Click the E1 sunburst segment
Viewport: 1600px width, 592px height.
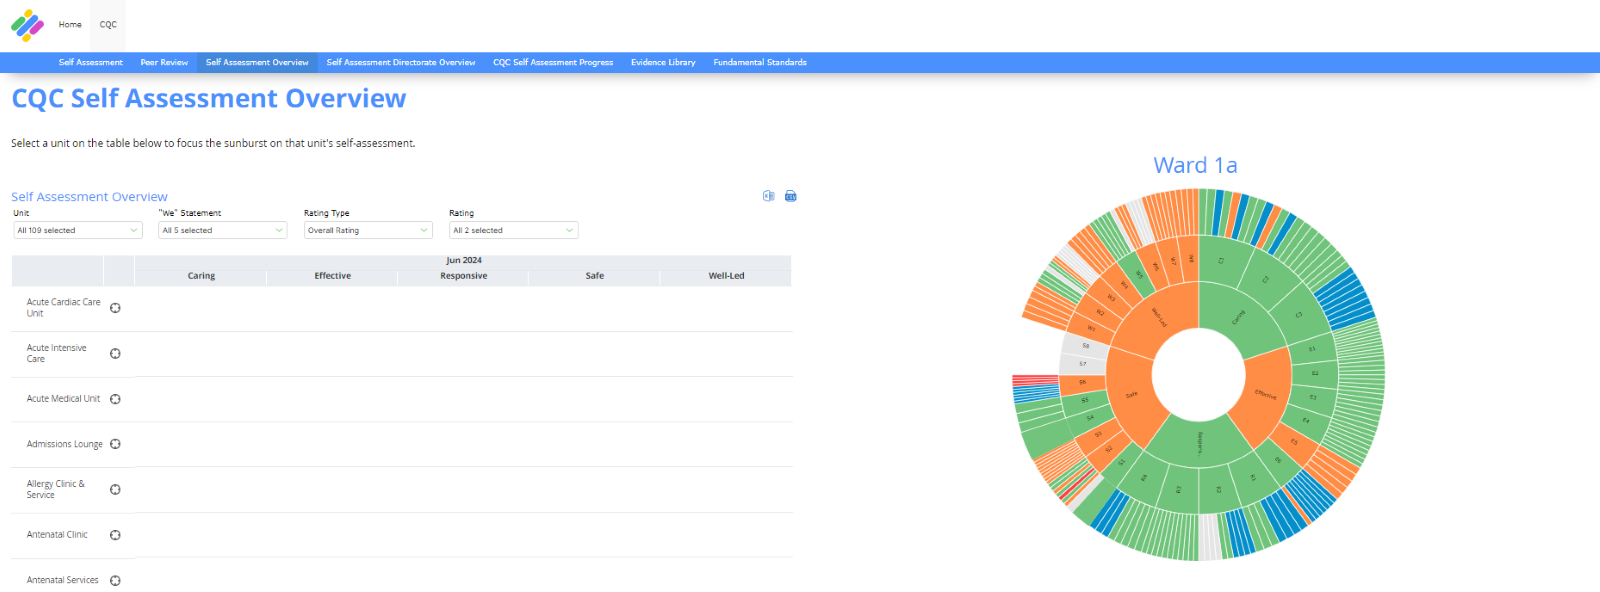pos(1312,350)
